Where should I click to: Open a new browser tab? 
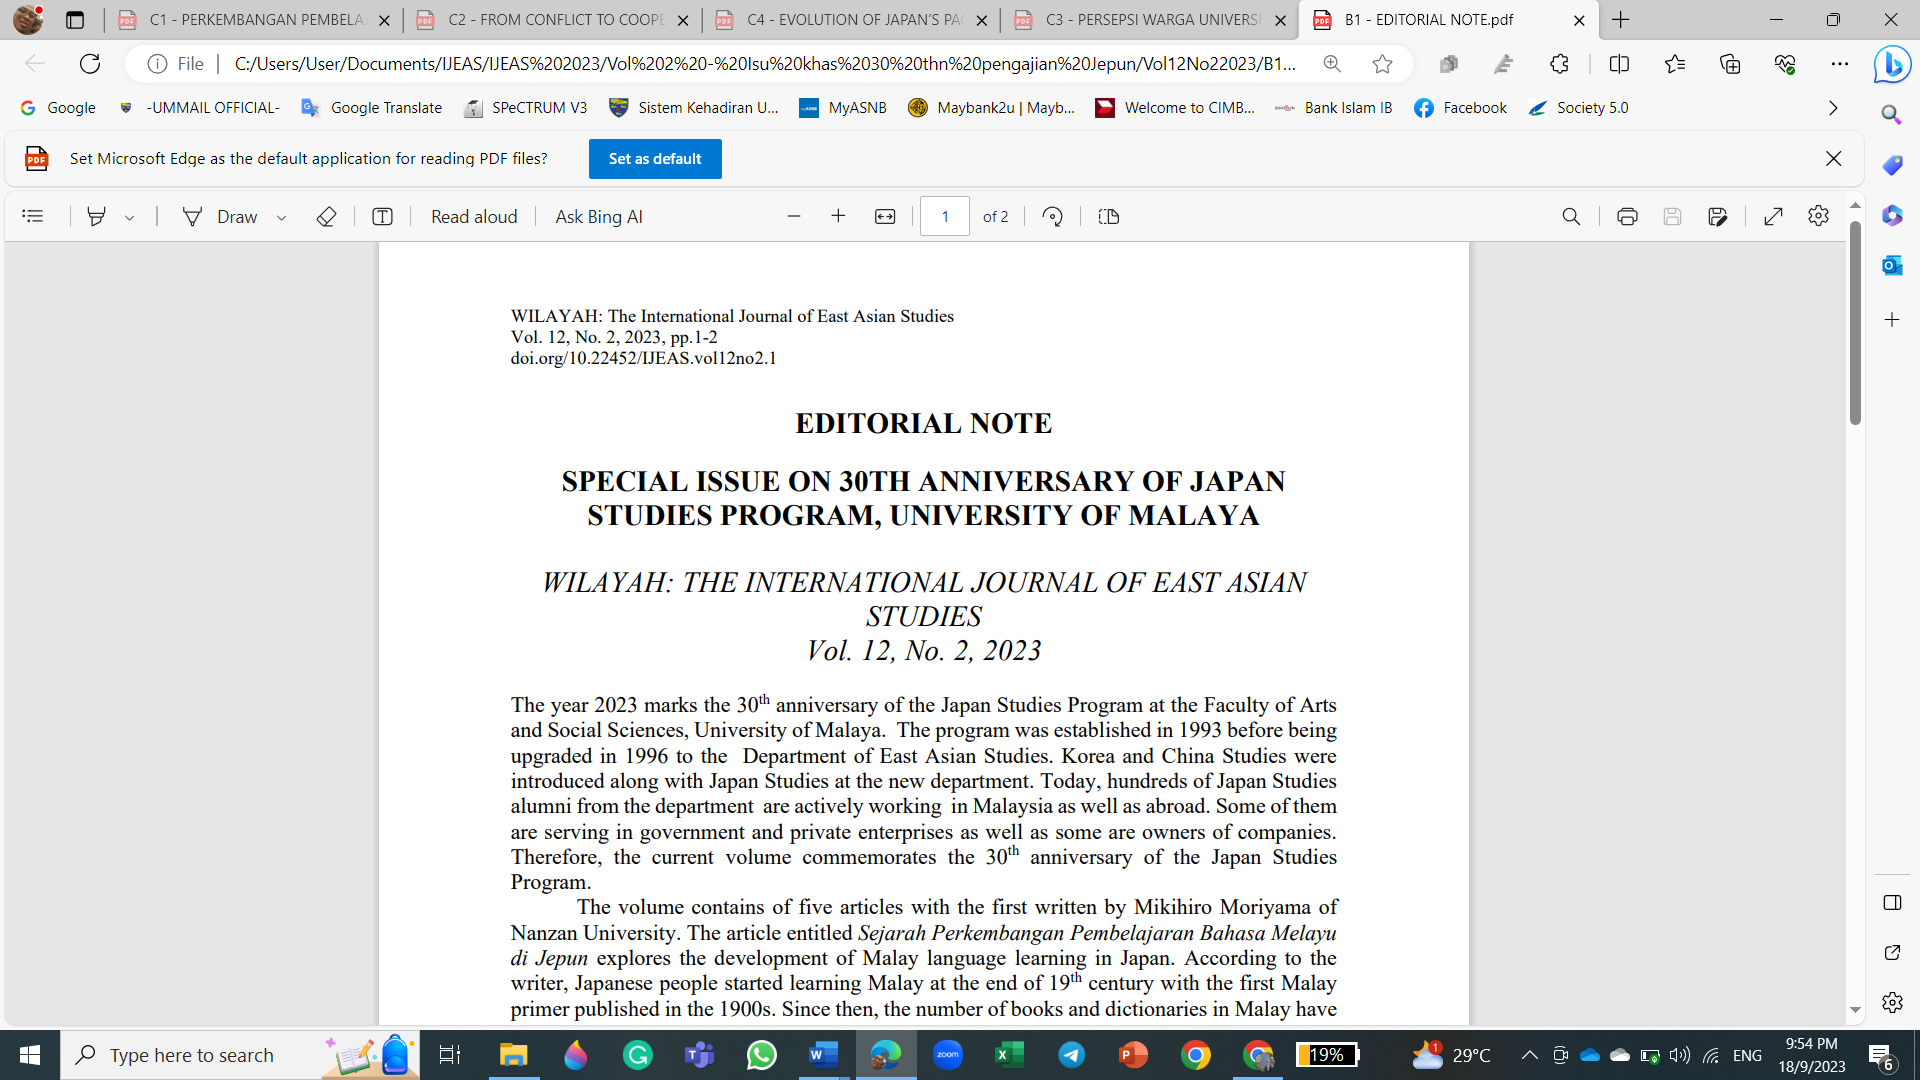1621,20
